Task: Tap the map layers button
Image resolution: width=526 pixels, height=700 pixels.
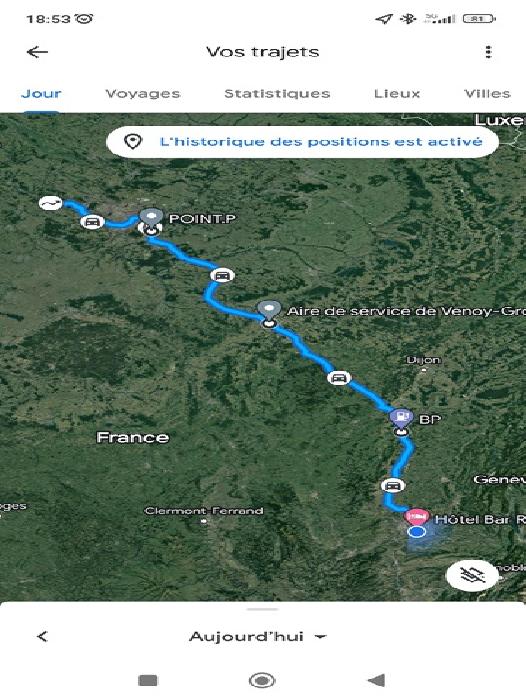Action: tap(472, 575)
